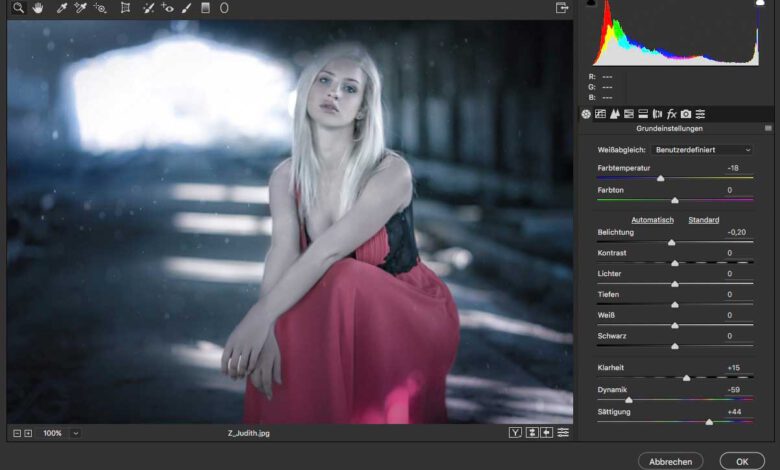Select the Hand tool
Viewport: 780px width, 470px height.
(38, 8)
